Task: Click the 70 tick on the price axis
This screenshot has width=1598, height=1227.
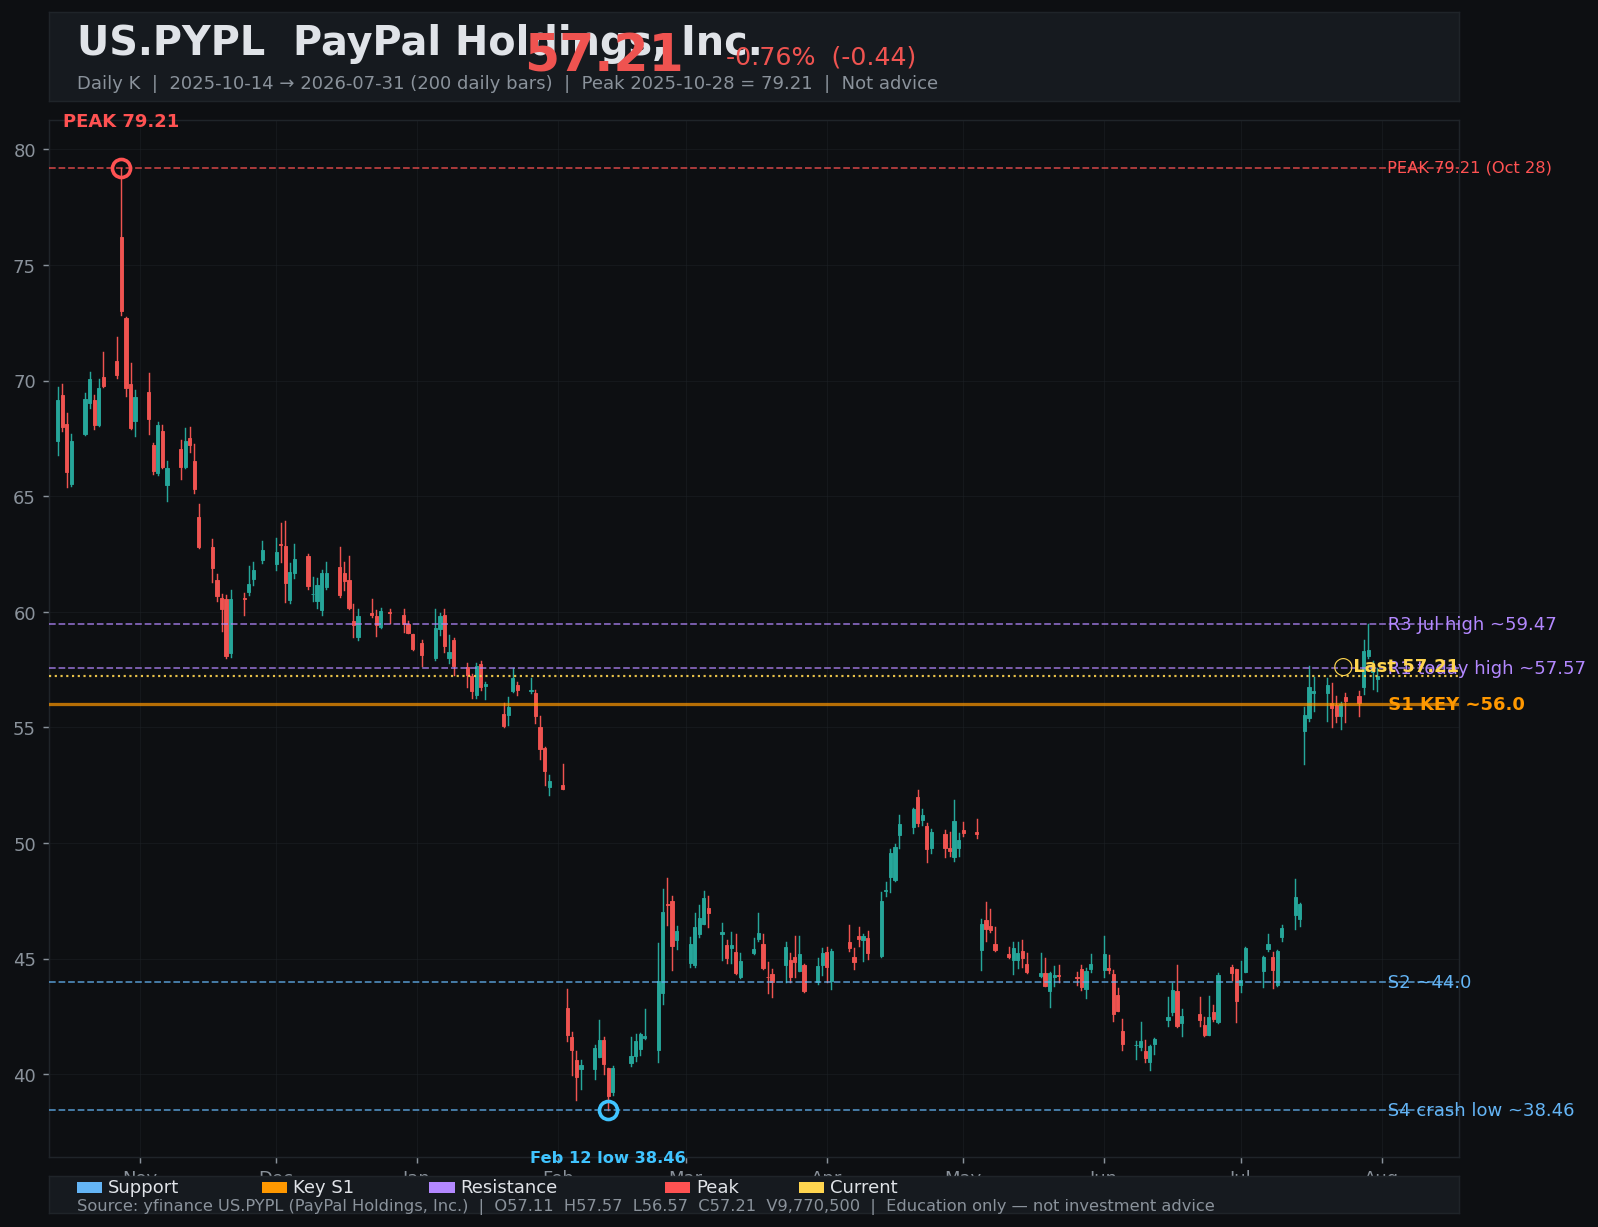Action: point(25,381)
